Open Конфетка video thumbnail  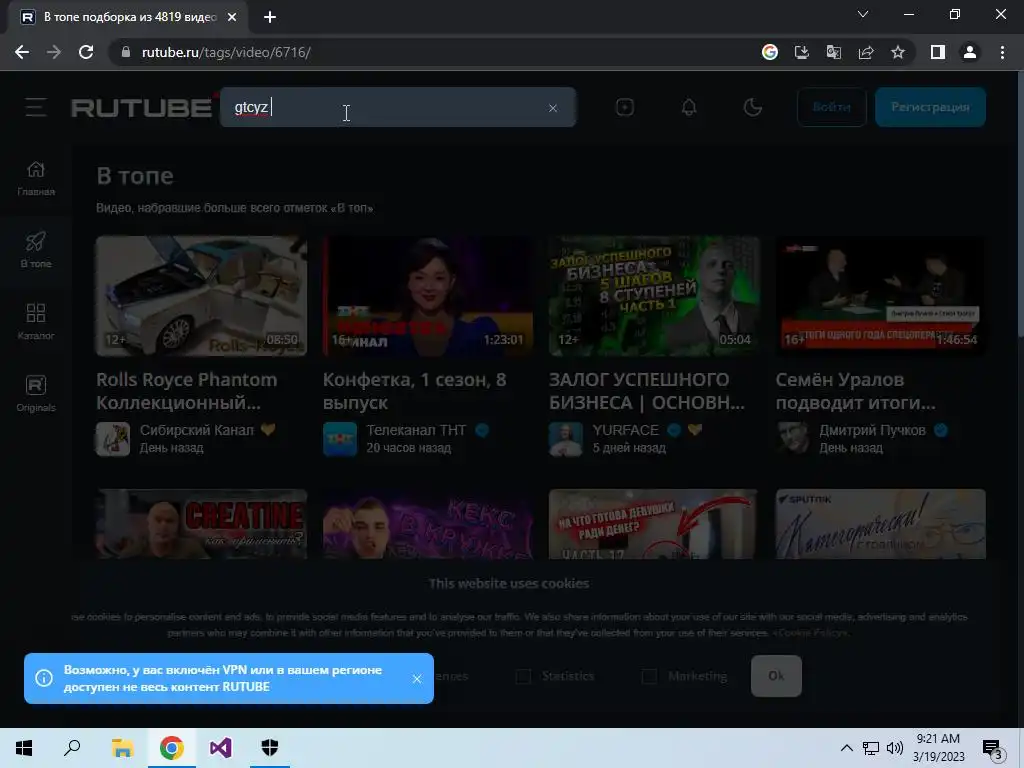point(428,296)
